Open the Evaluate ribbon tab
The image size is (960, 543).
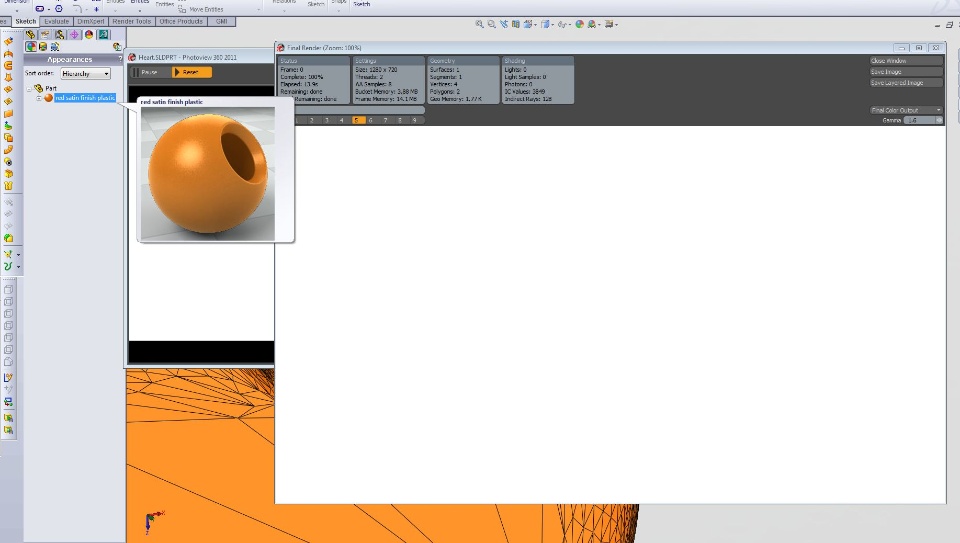coord(56,21)
